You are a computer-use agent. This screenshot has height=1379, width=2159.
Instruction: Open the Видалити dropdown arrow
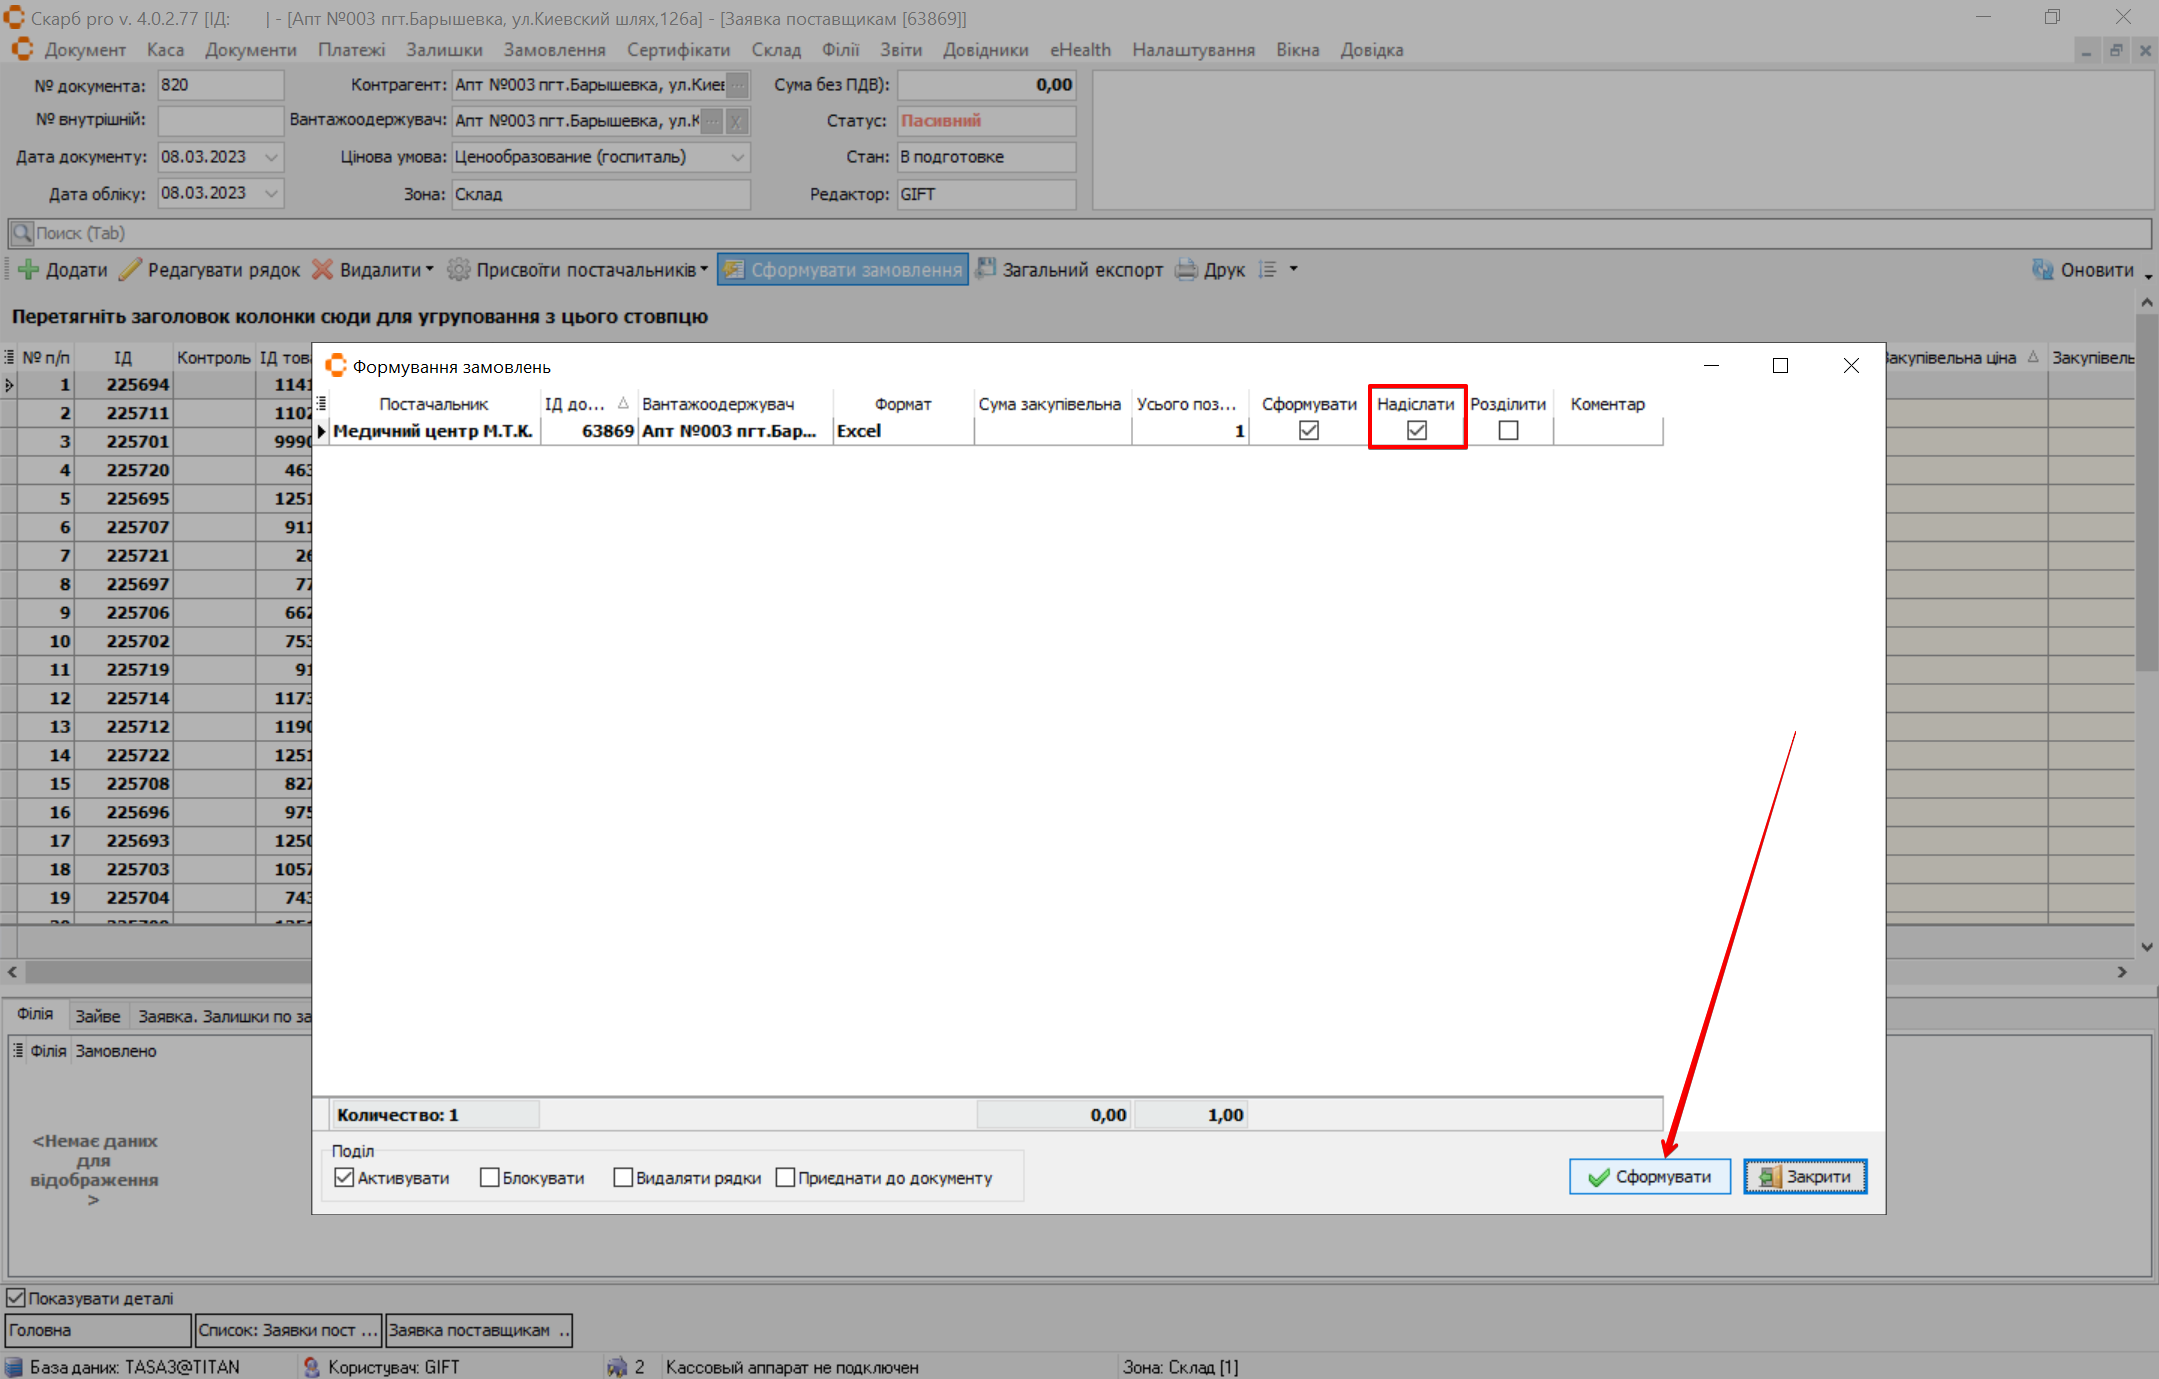[x=429, y=269]
